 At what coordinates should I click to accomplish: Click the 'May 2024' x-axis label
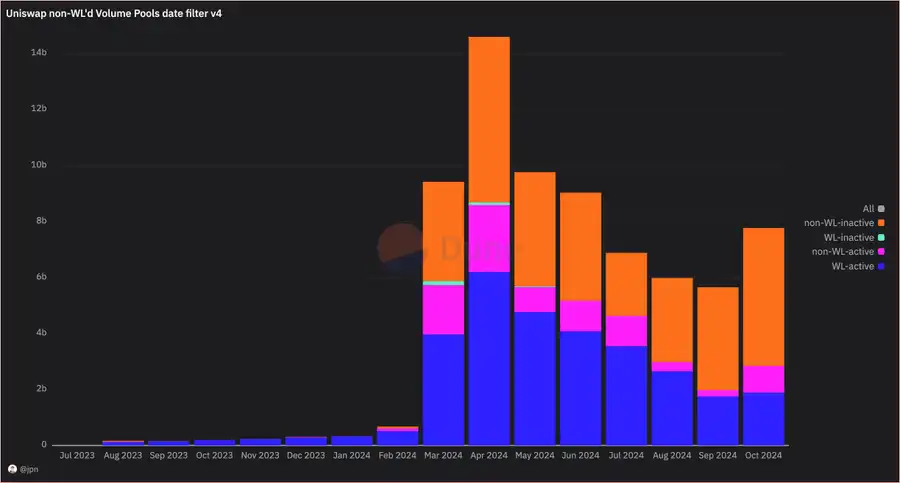pyautogui.click(x=534, y=455)
